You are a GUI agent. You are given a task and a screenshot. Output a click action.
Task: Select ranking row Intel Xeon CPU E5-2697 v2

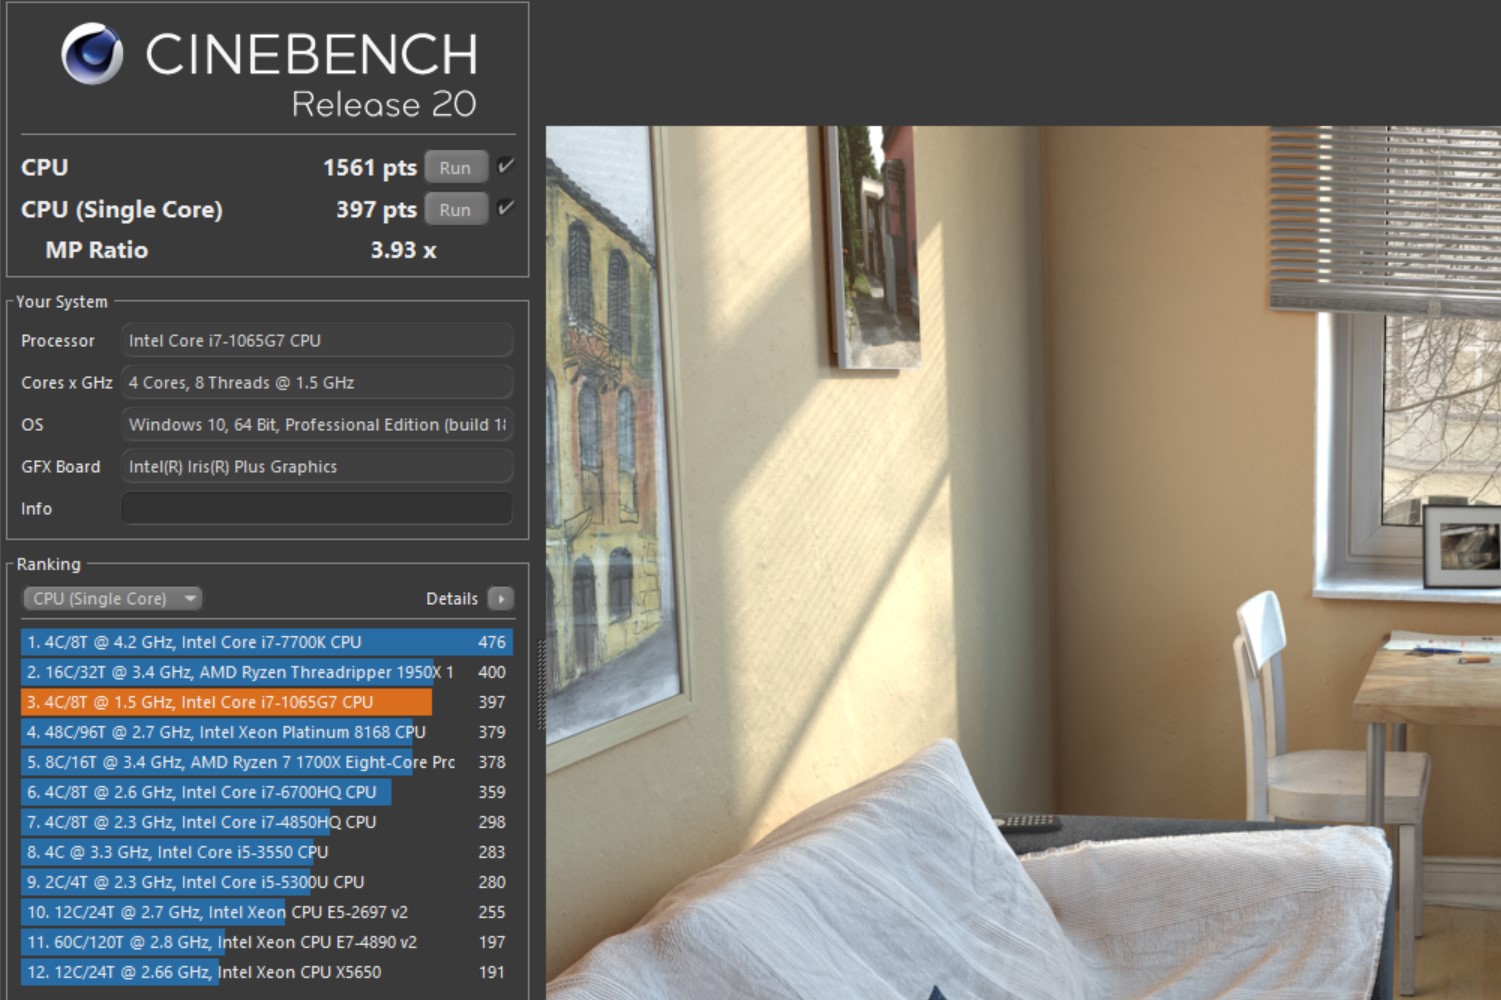(x=267, y=912)
